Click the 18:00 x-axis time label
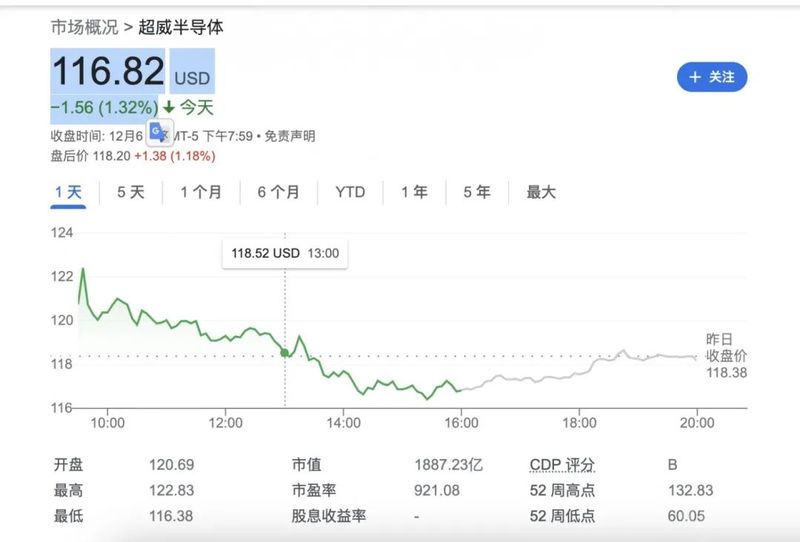Screen dimensions: 800x542 click(579, 423)
